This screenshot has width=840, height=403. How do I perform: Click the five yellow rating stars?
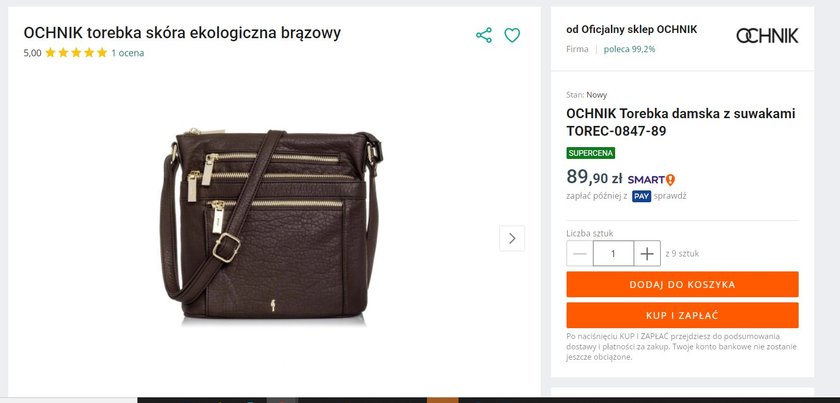coord(76,53)
